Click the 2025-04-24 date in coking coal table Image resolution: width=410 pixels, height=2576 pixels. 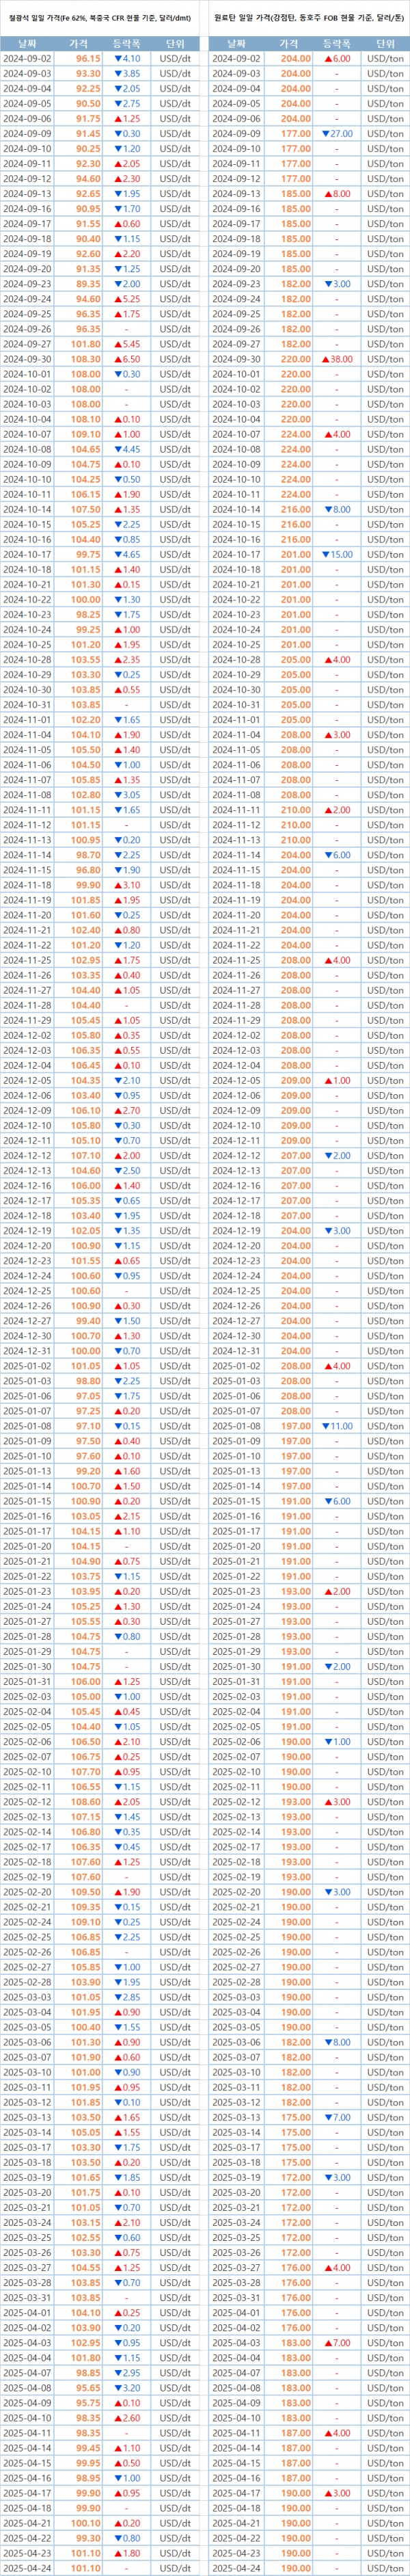tap(236, 2567)
